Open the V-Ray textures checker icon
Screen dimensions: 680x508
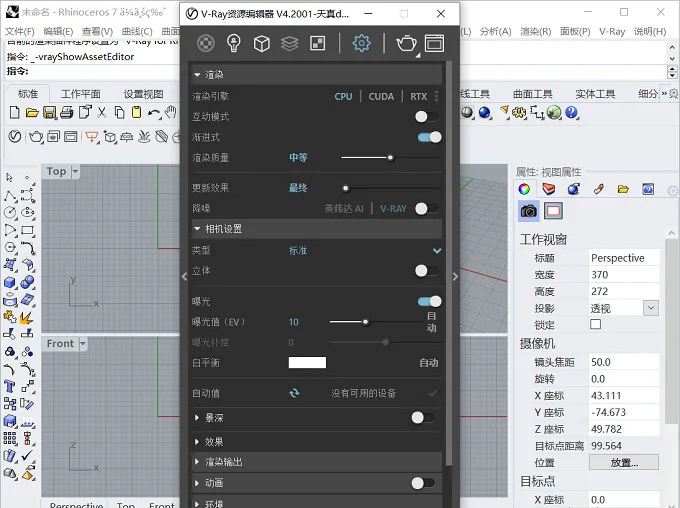click(317, 43)
